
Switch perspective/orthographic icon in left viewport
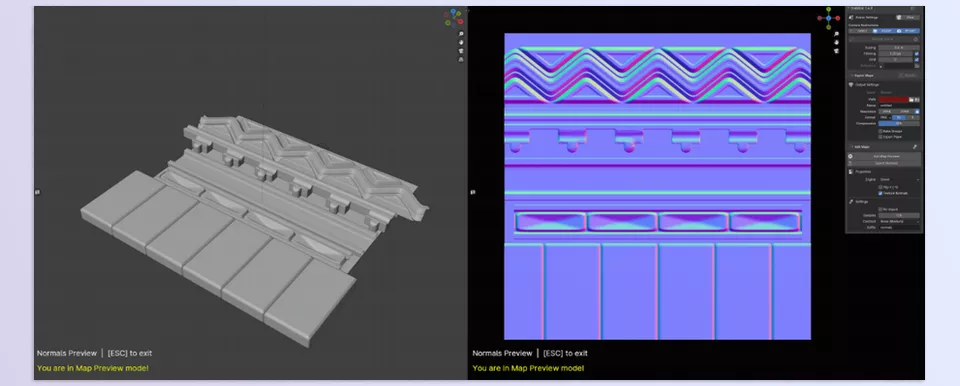click(x=461, y=59)
